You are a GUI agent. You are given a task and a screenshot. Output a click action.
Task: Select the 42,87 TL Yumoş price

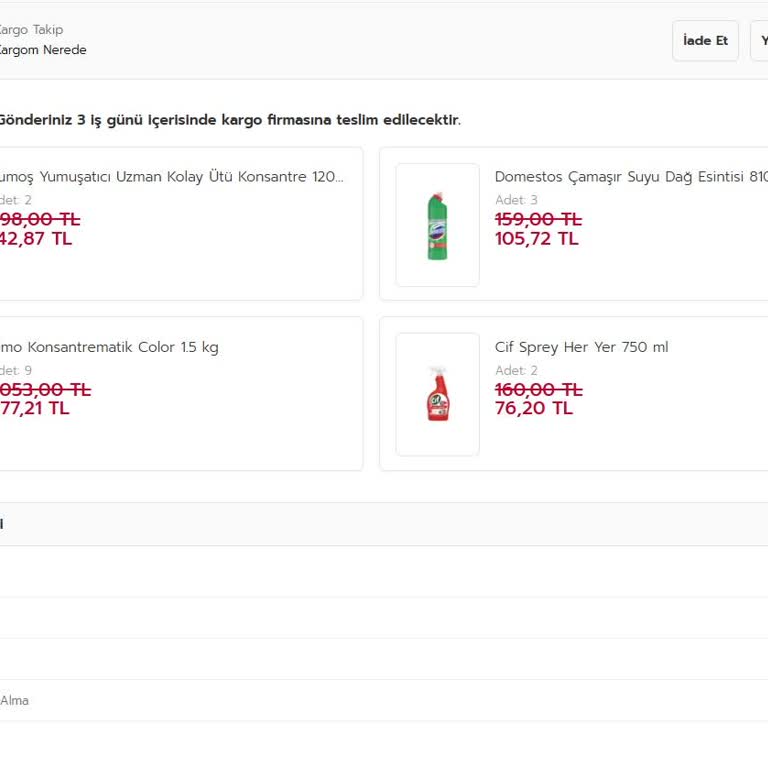pyautogui.click(x=36, y=239)
